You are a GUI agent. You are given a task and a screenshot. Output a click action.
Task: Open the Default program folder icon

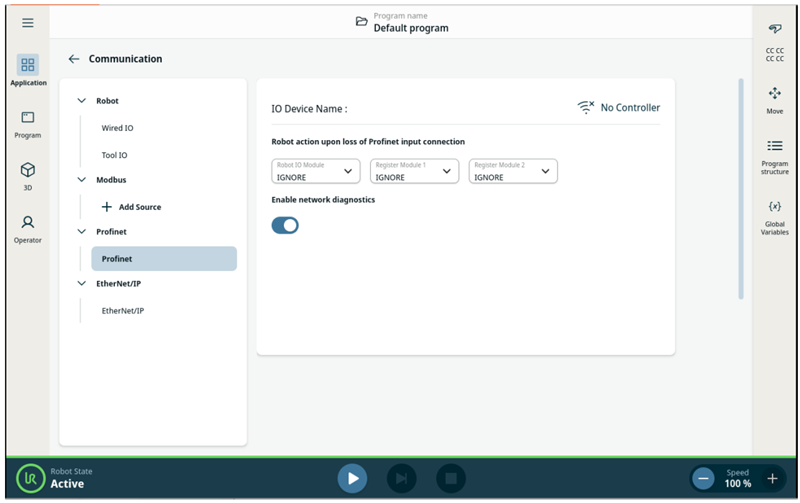(x=362, y=22)
